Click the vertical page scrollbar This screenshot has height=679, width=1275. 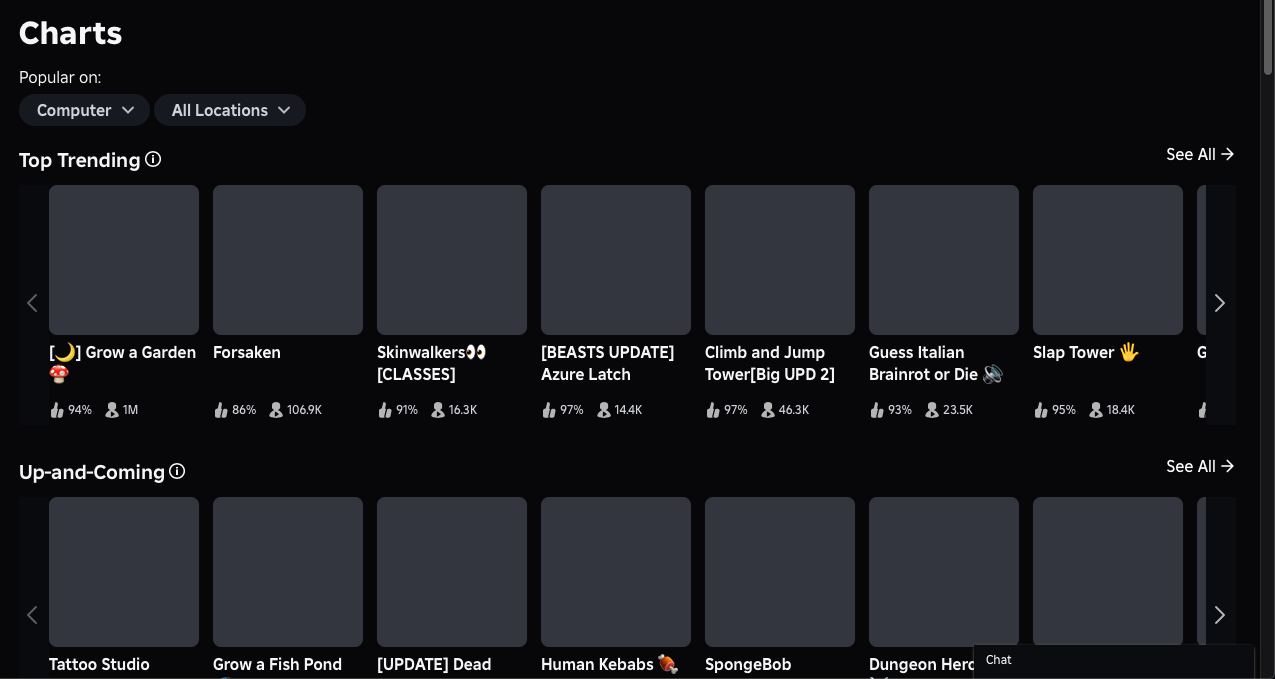1267,40
